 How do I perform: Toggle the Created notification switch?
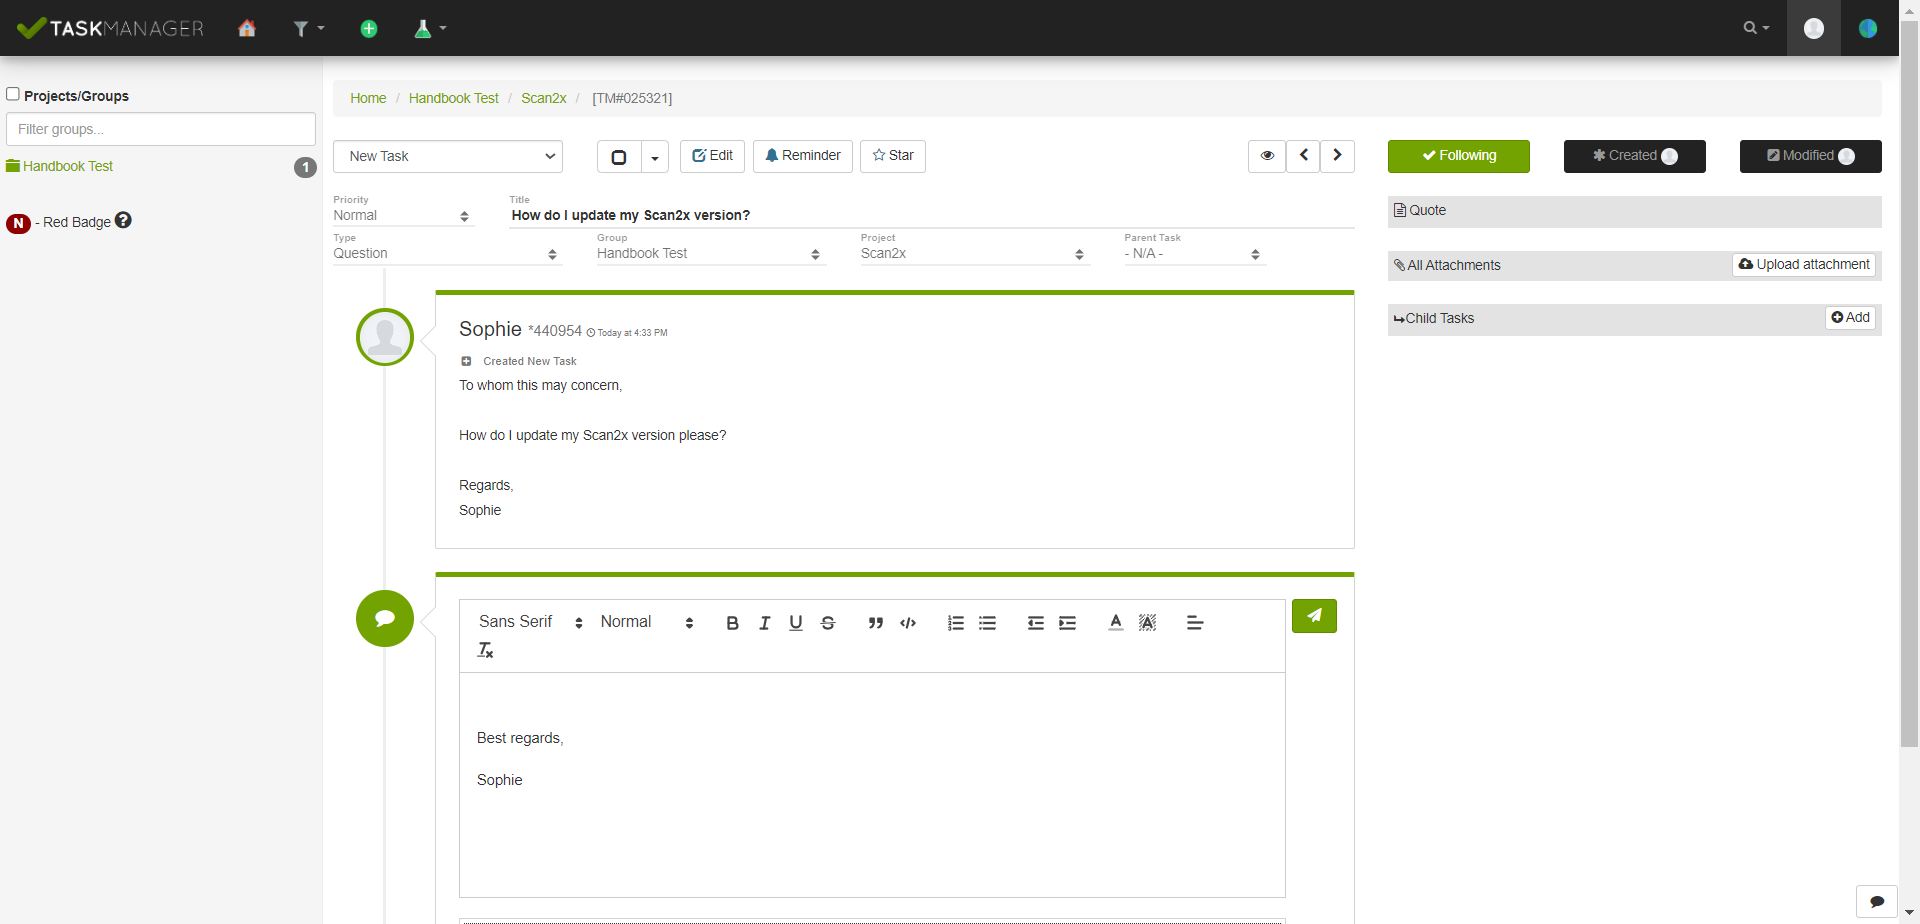(x=1635, y=156)
